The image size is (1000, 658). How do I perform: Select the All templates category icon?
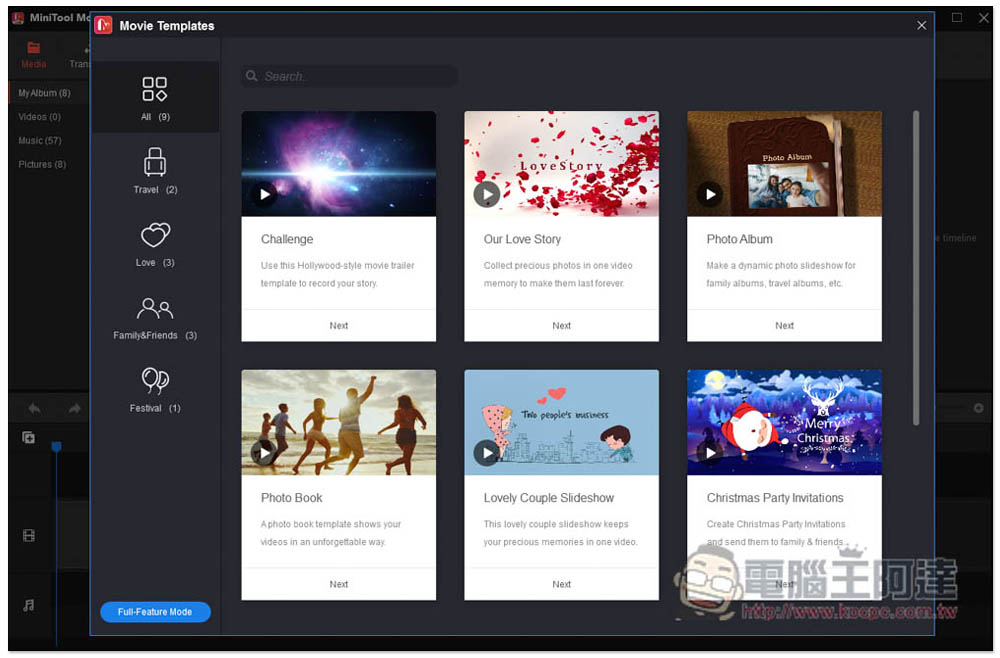pyautogui.click(x=155, y=89)
